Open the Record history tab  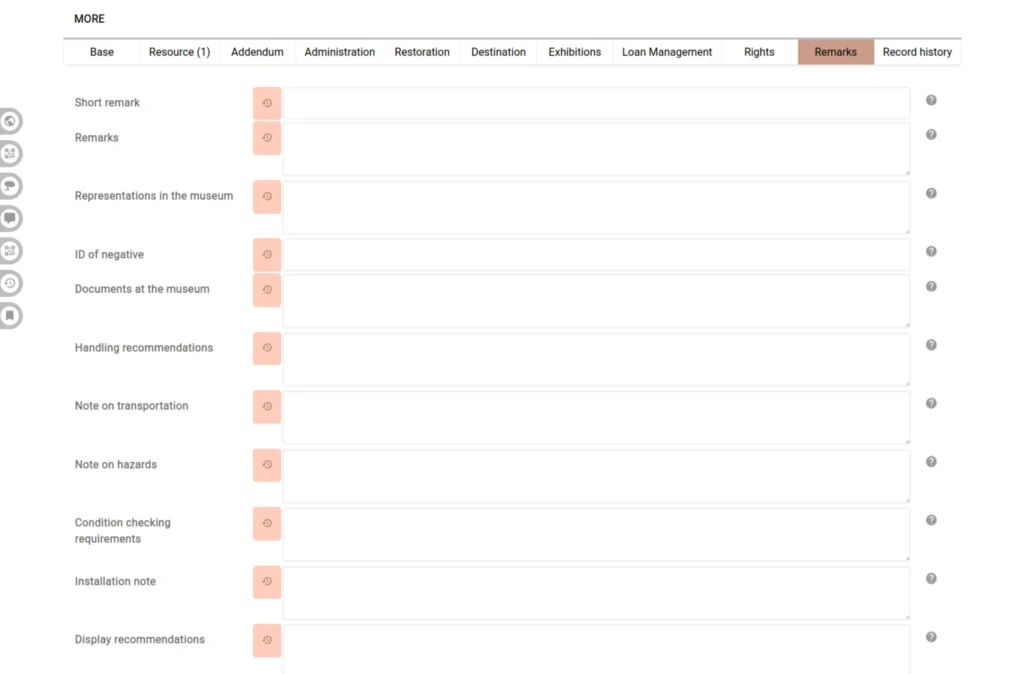point(917,52)
